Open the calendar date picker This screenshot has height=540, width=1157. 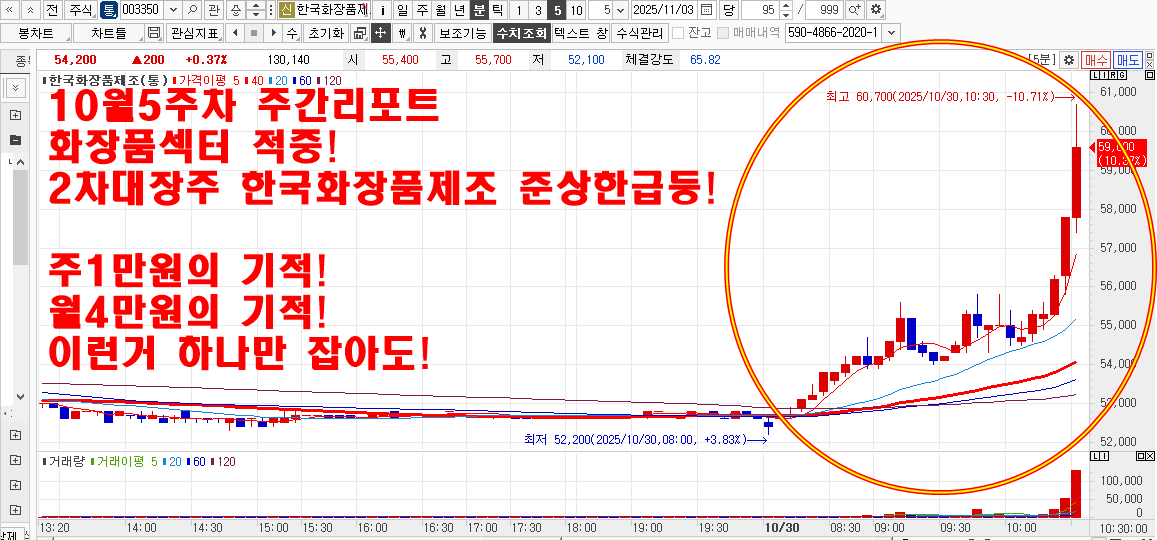[x=706, y=10]
